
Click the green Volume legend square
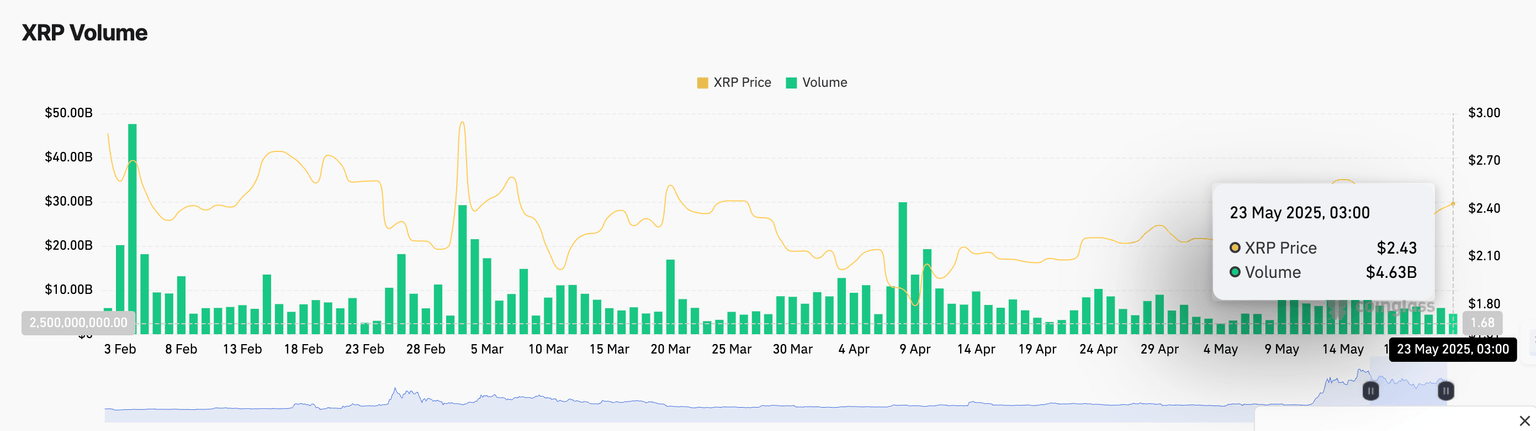click(x=792, y=82)
